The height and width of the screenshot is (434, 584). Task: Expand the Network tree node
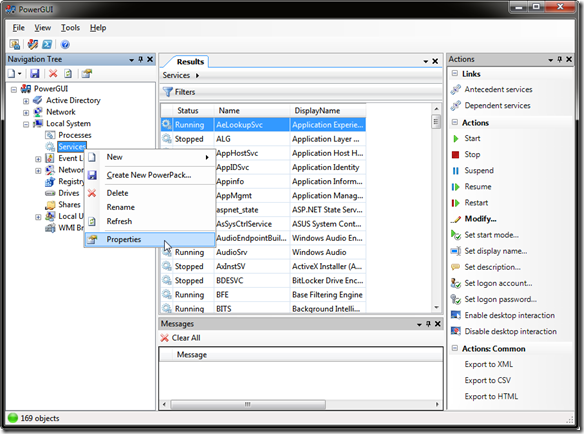tap(26, 113)
